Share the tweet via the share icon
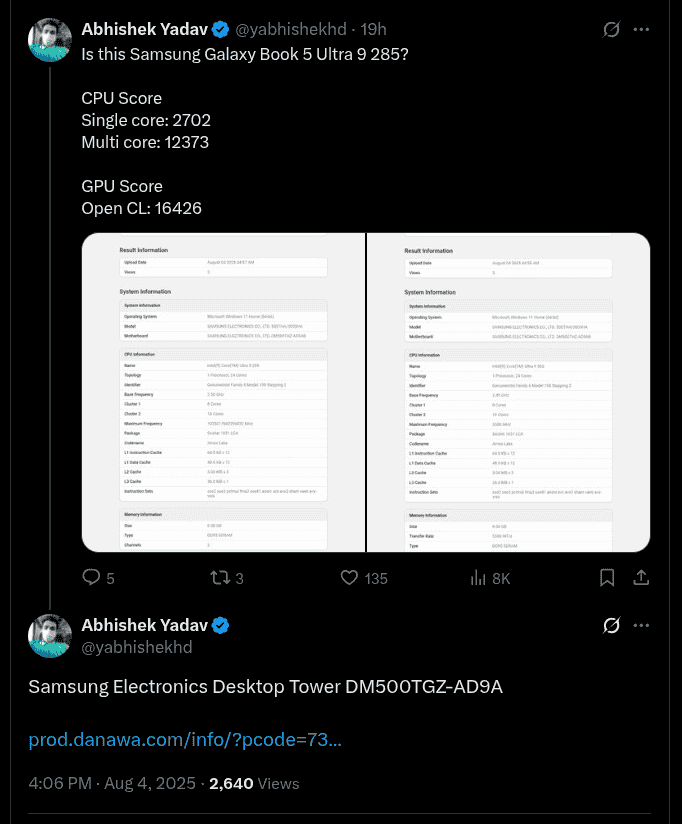 pyautogui.click(x=642, y=577)
